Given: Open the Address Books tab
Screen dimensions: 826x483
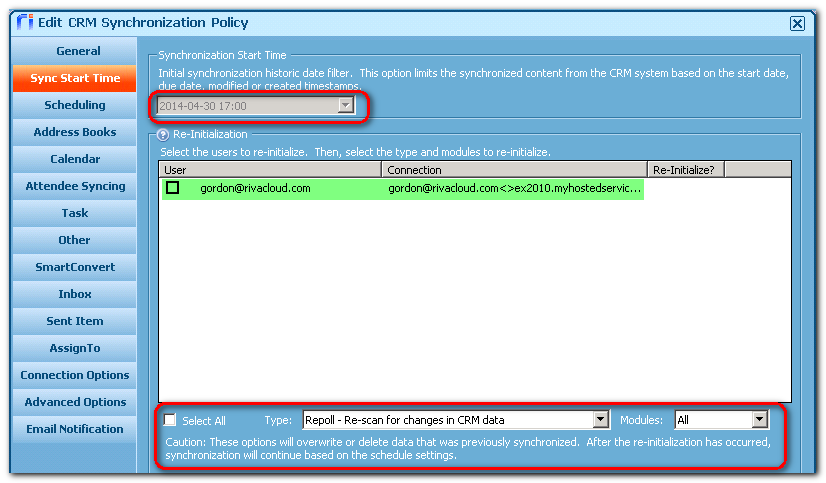Looking at the screenshot, I should 74,132.
